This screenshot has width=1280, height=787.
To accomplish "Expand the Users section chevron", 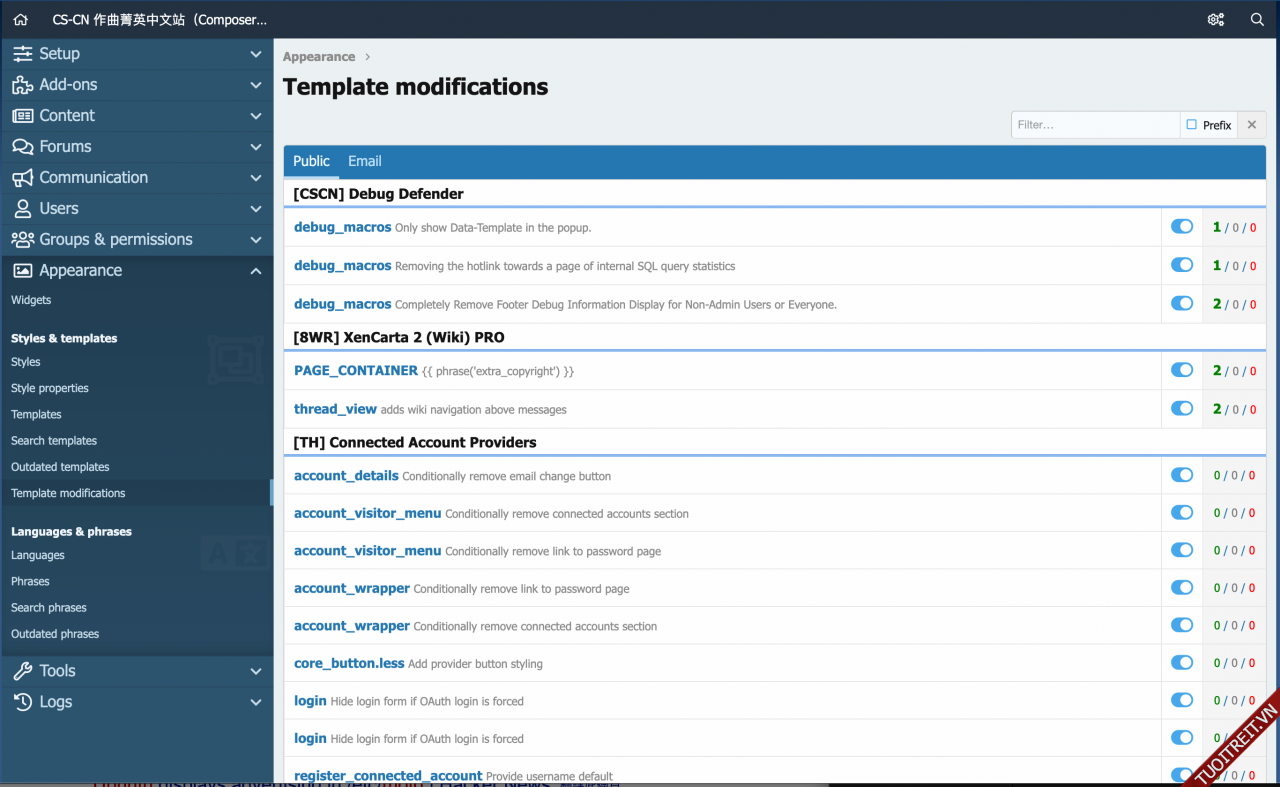I will pyautogui.click(x=256, y=209).
